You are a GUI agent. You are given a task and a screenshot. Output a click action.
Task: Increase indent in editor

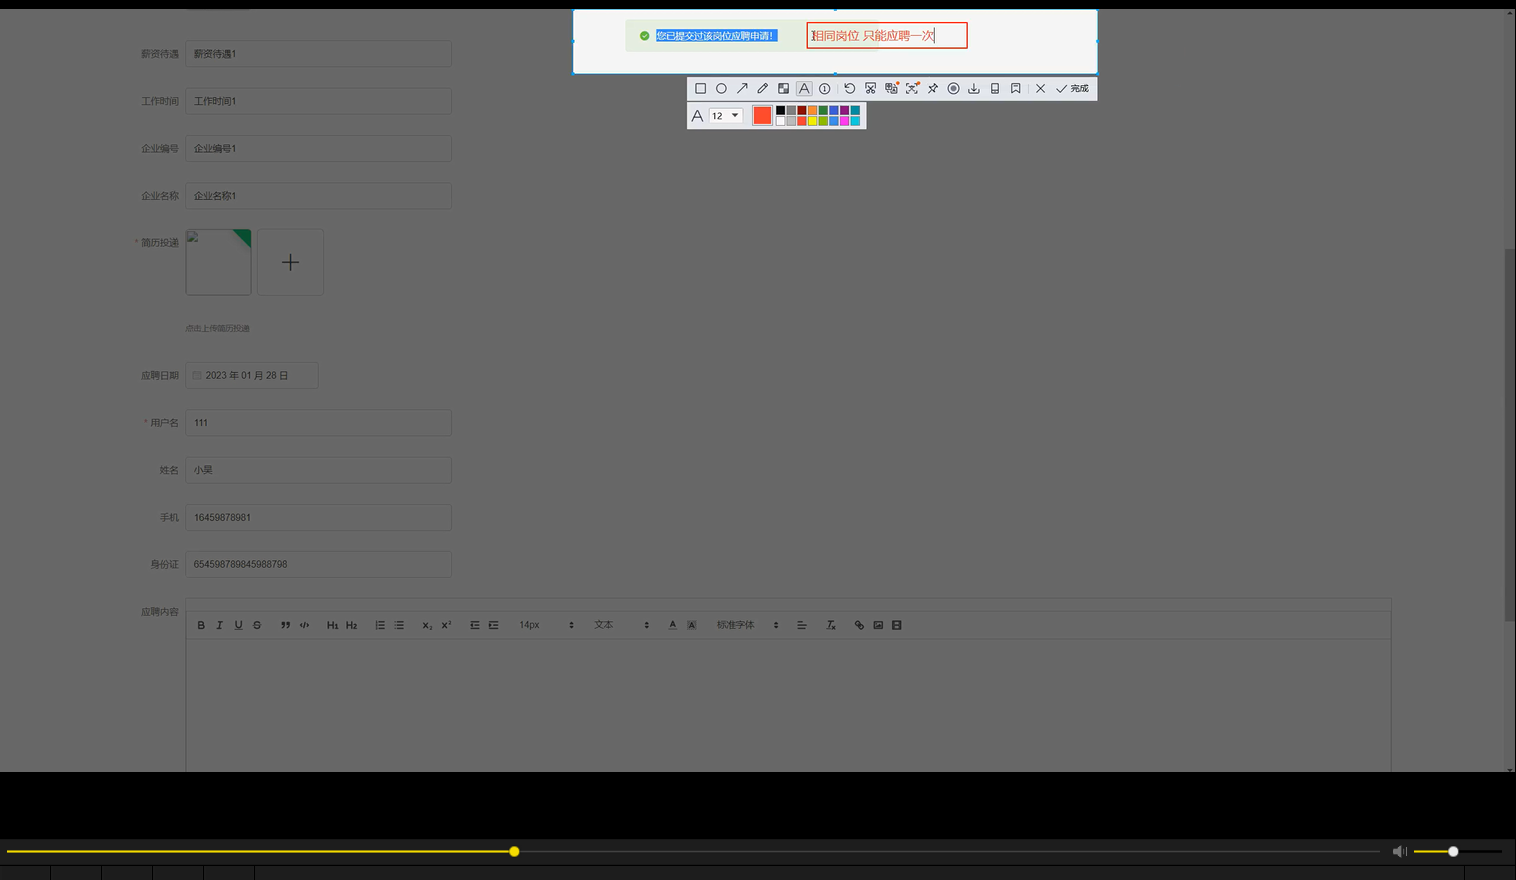click(493, 625)
